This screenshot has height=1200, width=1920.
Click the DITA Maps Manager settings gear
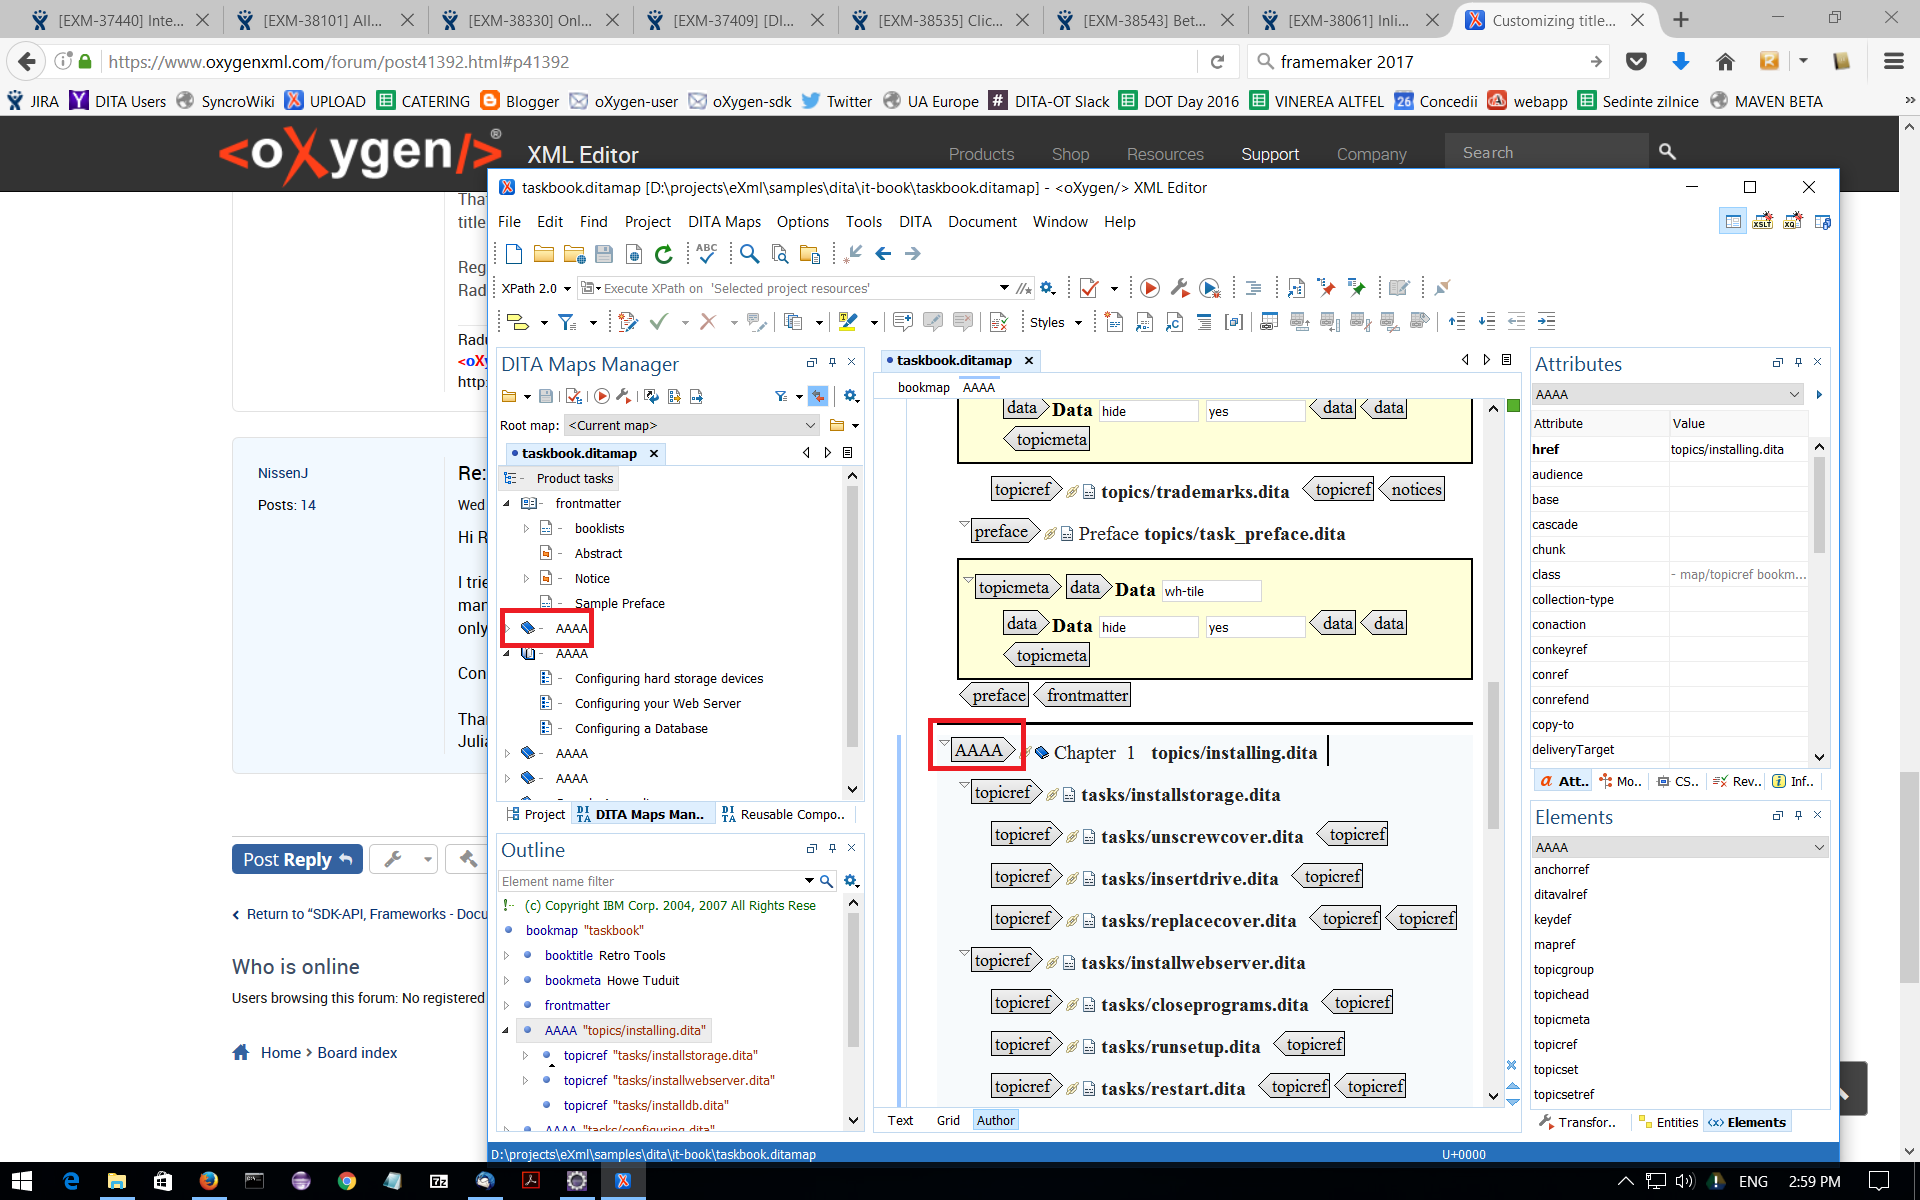pyautogui.click(x=851, y=396)
